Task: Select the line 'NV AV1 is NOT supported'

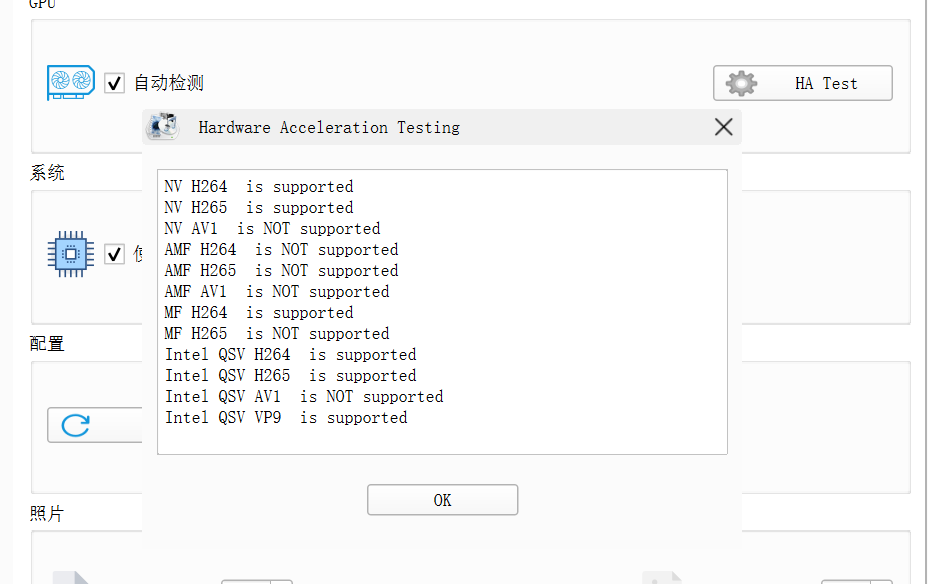Action: [272, 229]
